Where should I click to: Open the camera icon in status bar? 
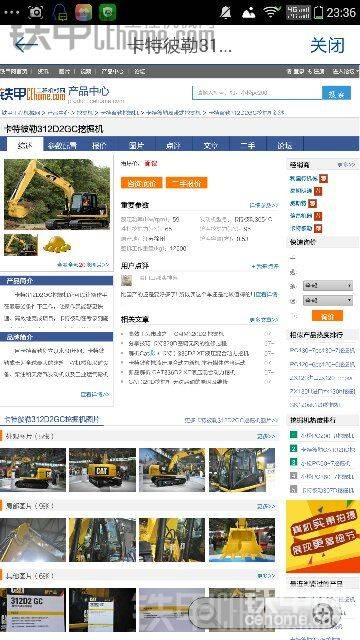(x=36, y=12)
